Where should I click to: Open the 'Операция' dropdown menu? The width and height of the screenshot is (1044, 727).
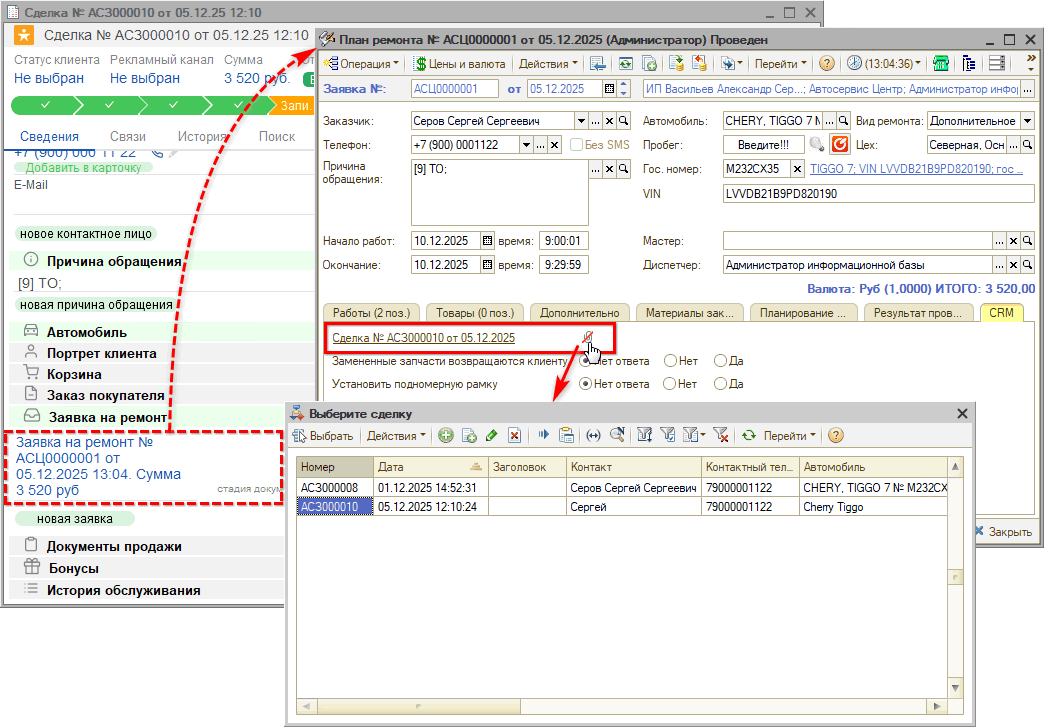(361, 63)
